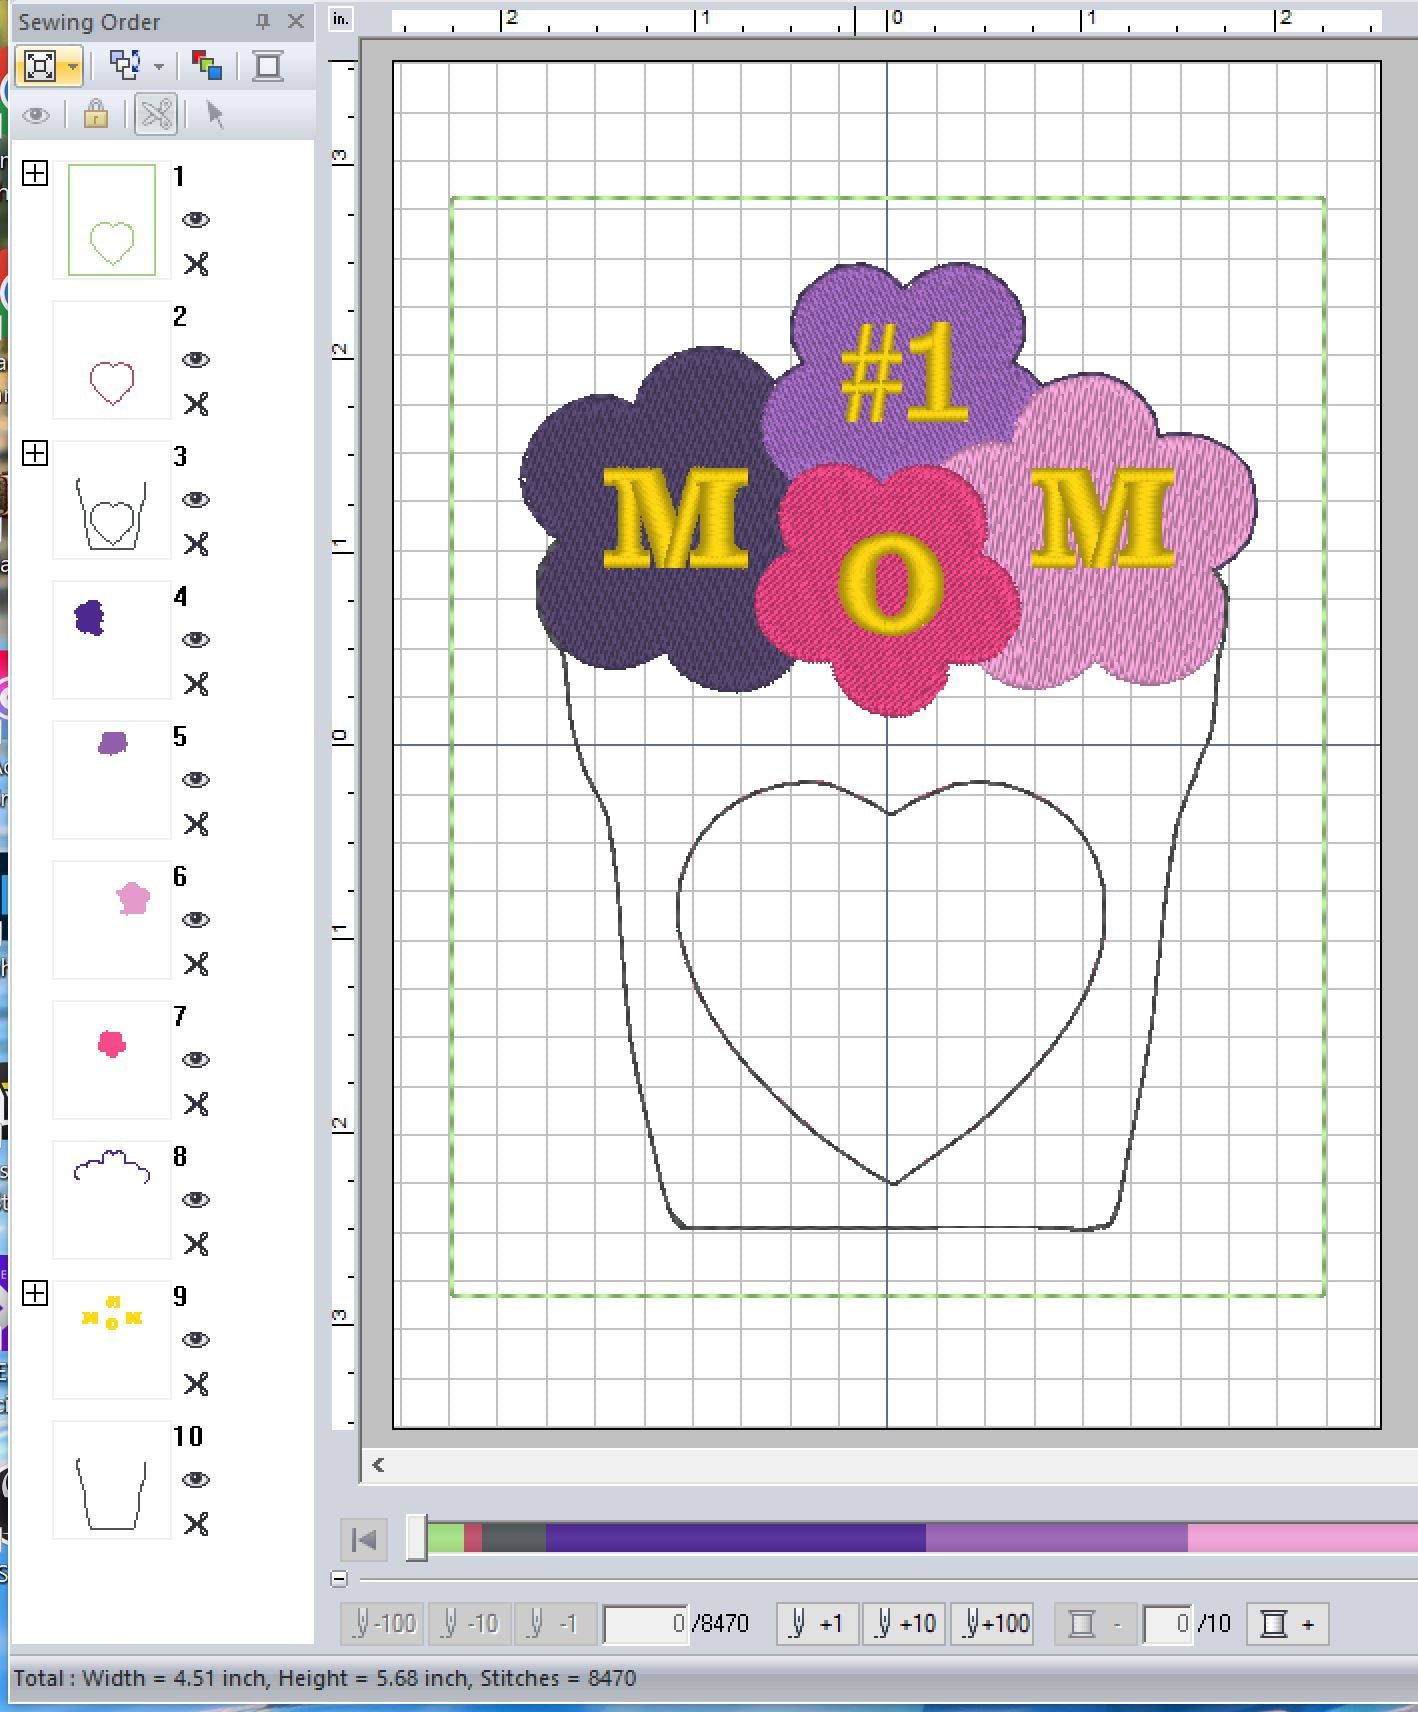Viewport: 1418px width, 1712px height.
Task: Click scissors trim icon for item 1
Action: (196, 264)
